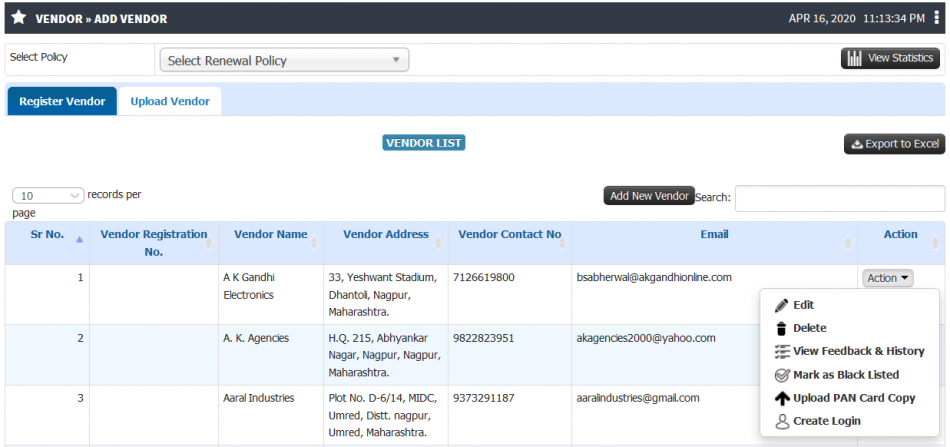Click the trash Delete icon
This screenshot has width=950, height=447.
[782, 328]
